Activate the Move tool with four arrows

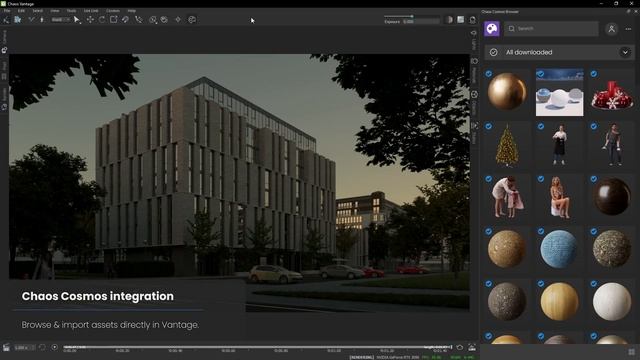click(90, 20)
